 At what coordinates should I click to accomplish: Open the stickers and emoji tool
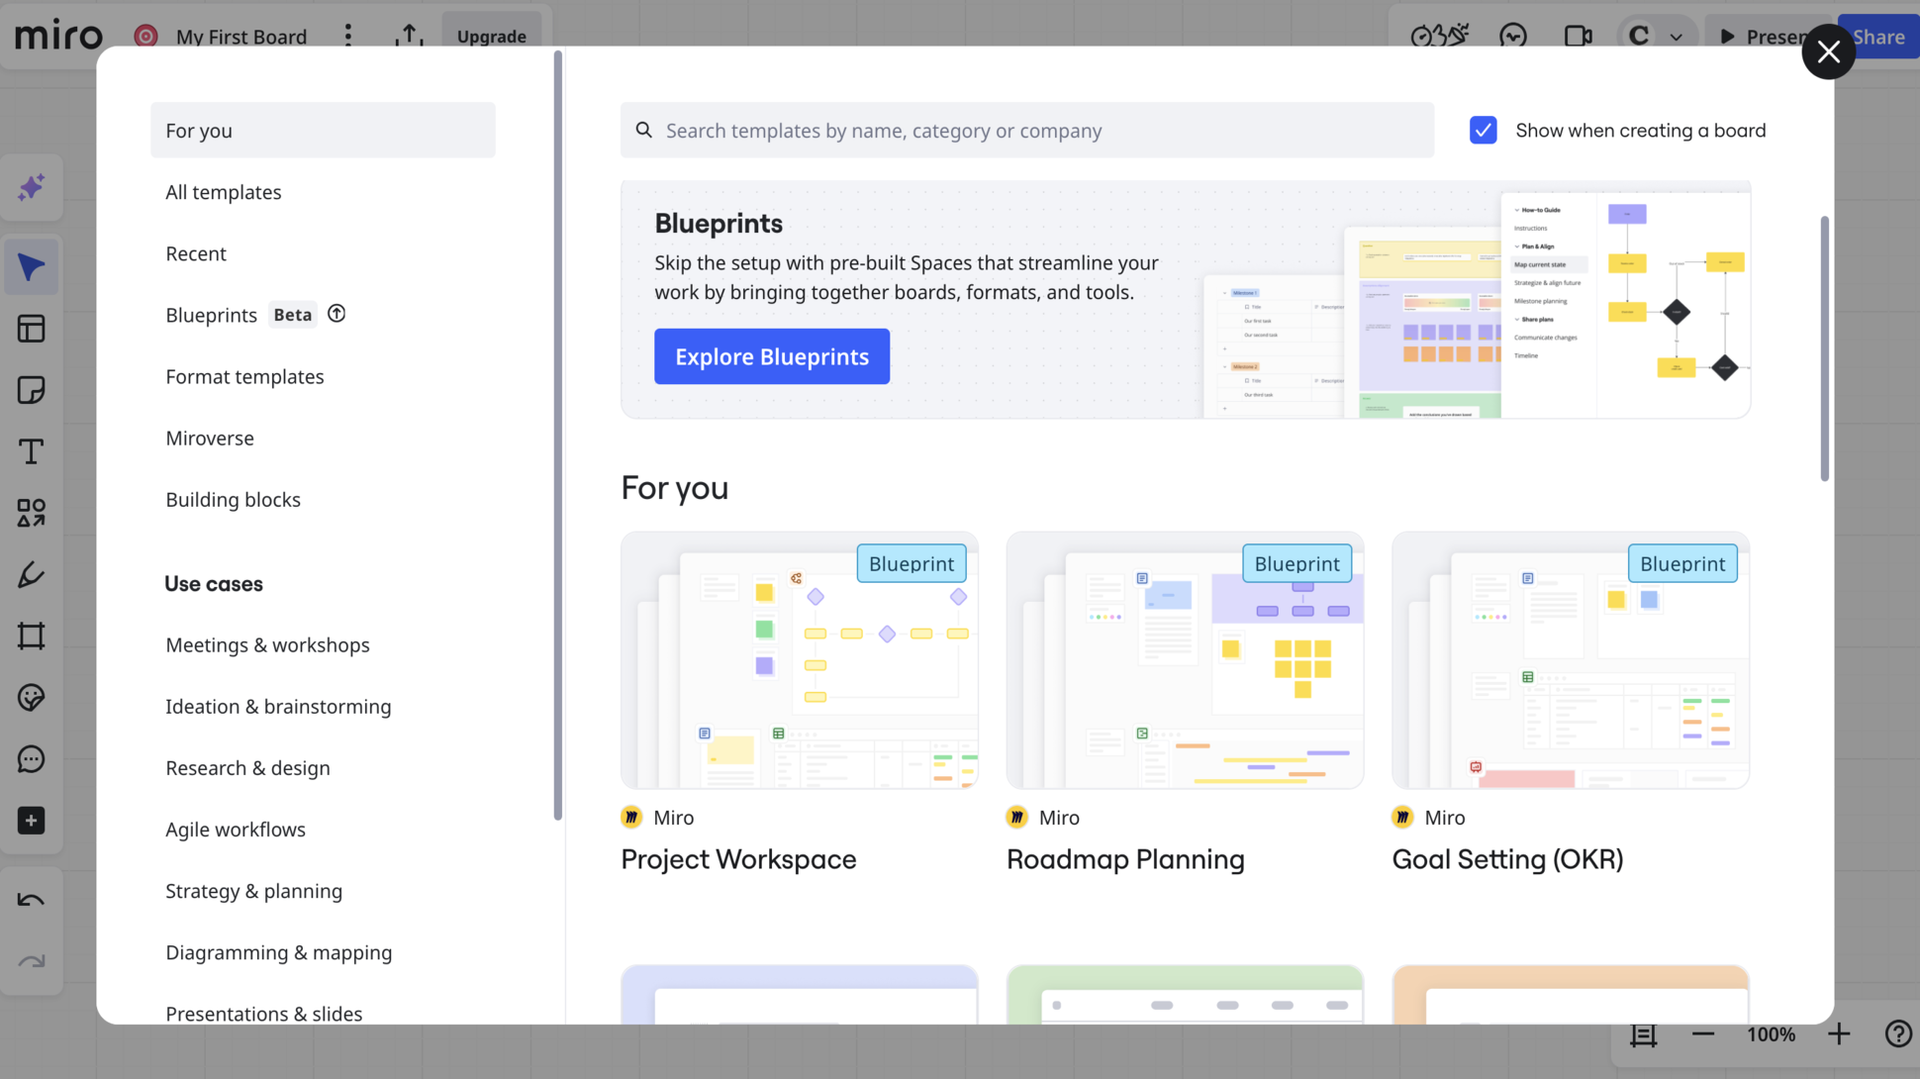click(31, 698)
